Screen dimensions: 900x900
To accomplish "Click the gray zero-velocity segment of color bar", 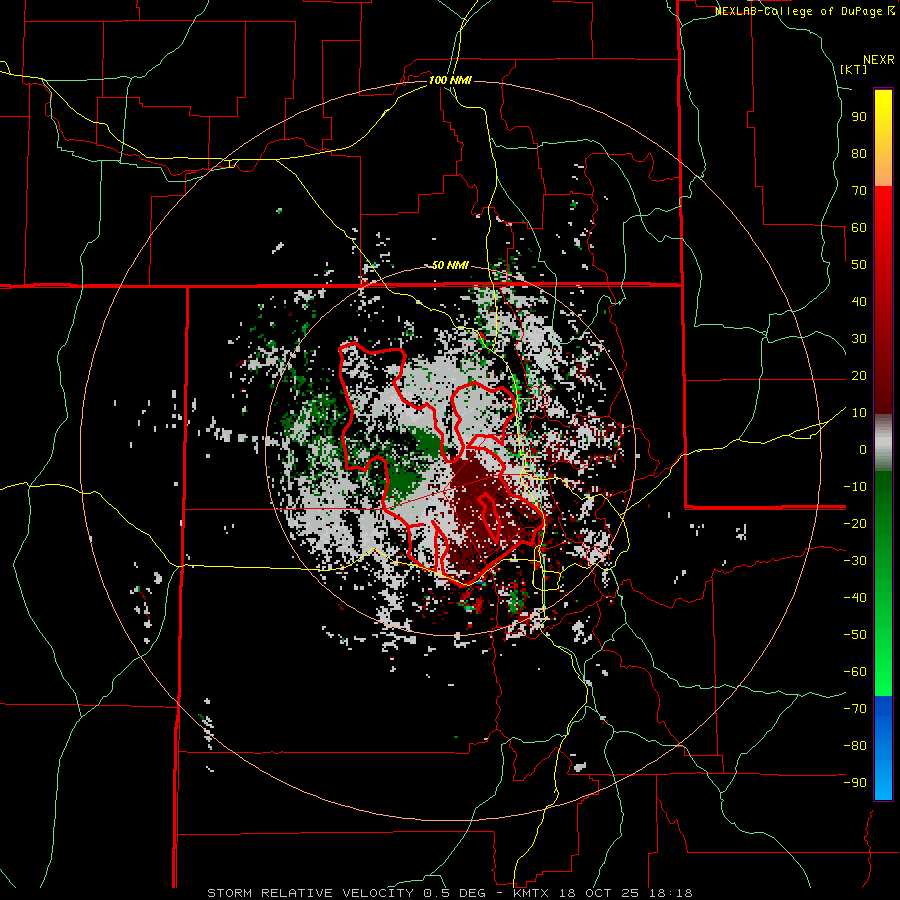I will coord(883,443).
